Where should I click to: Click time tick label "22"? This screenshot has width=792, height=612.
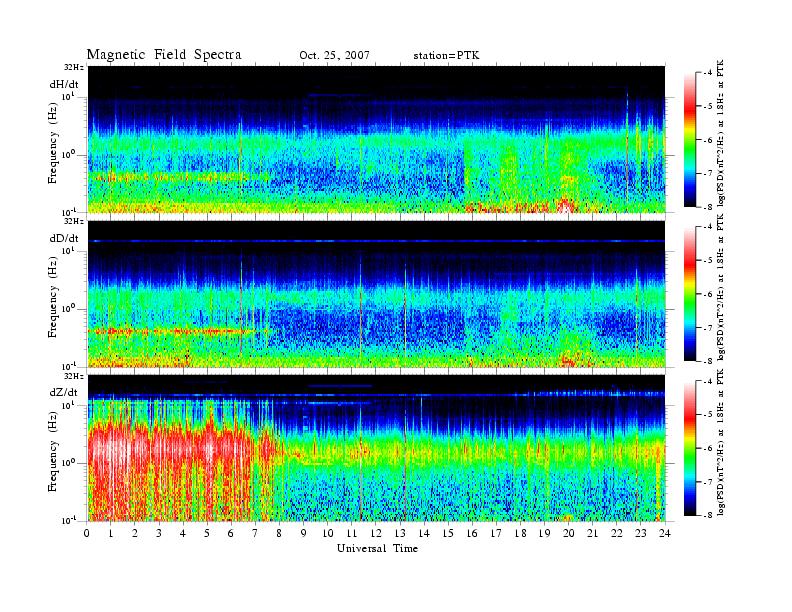tap(616, 533)
